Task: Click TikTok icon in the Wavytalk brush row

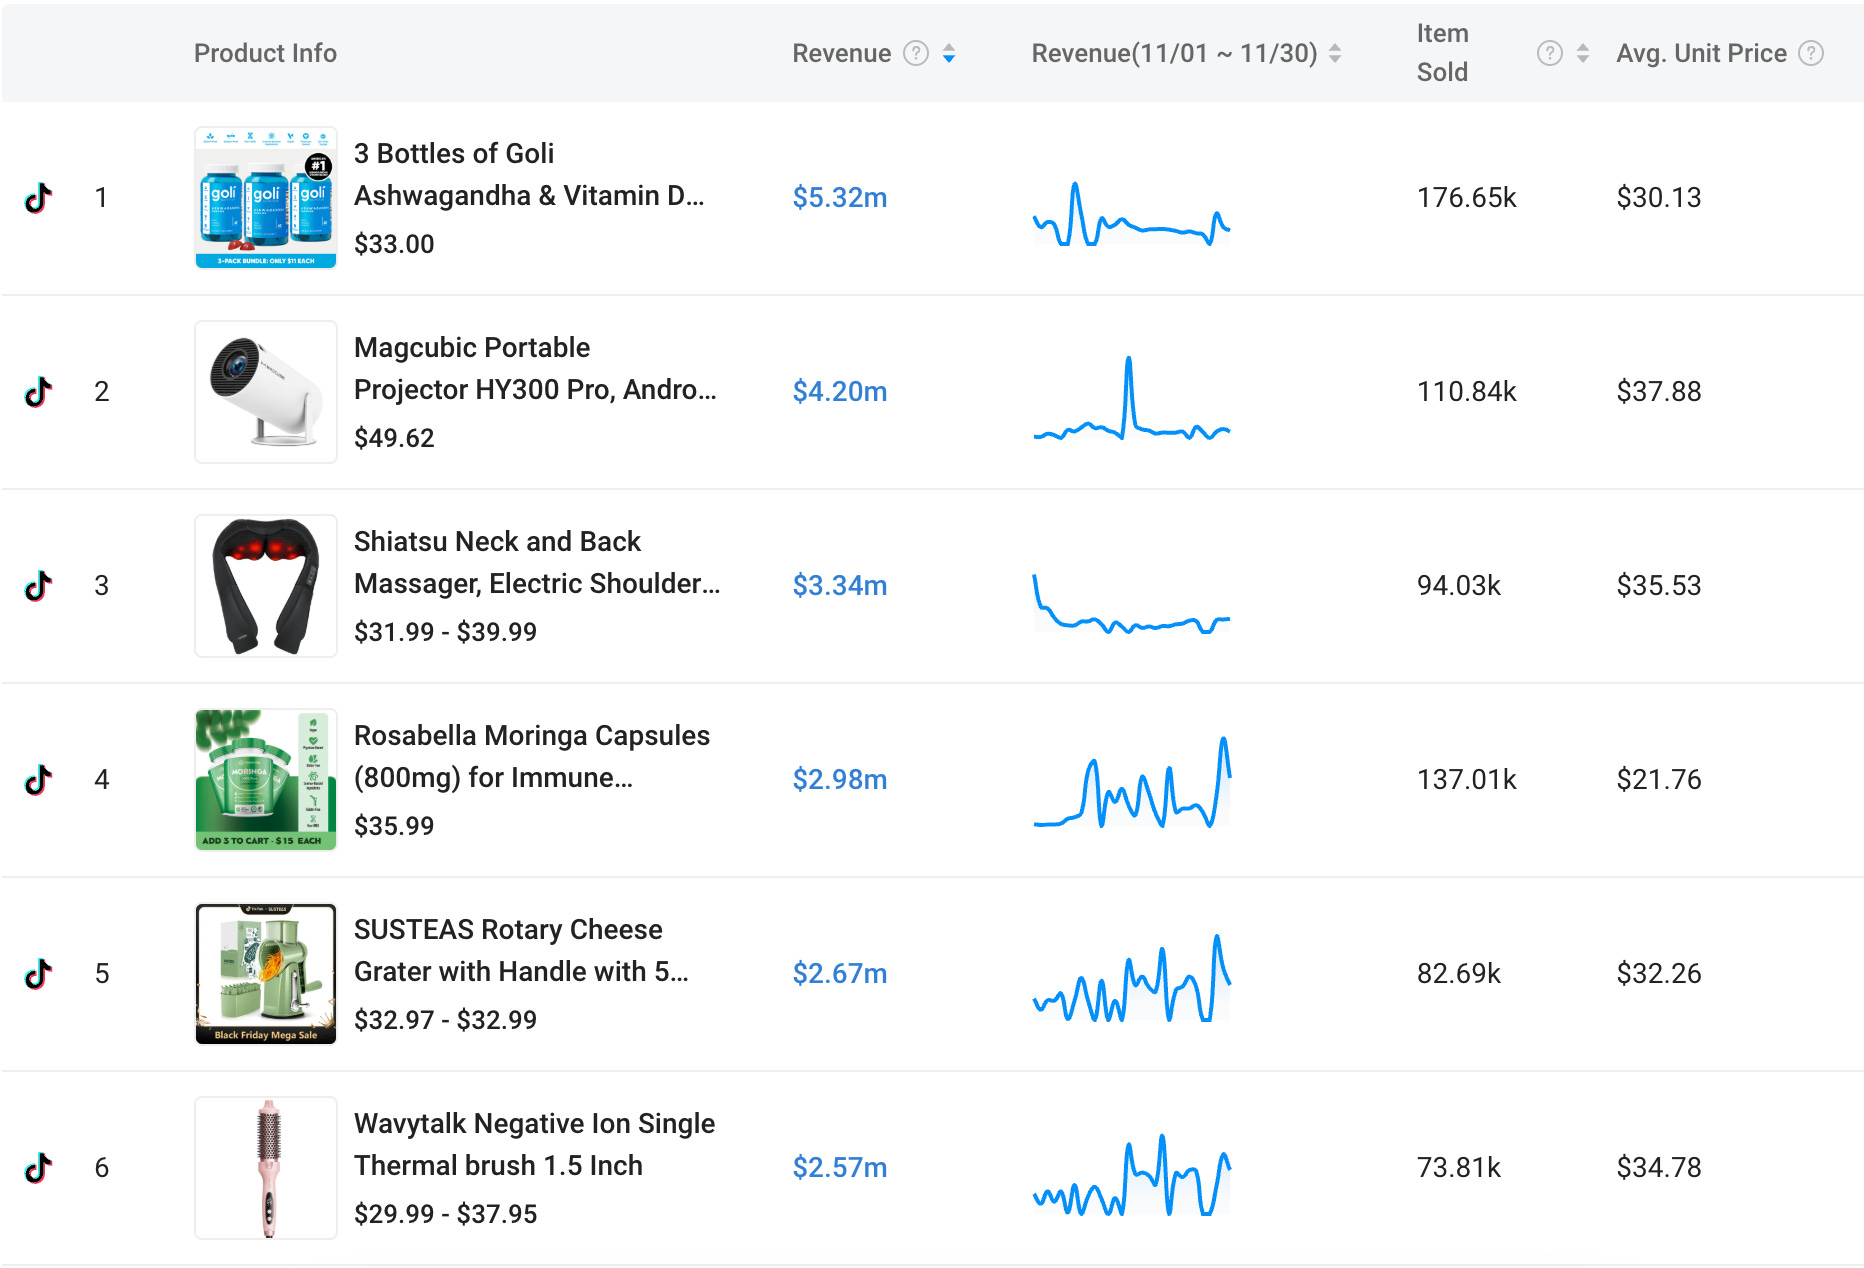Action: tap(38, 1168)
